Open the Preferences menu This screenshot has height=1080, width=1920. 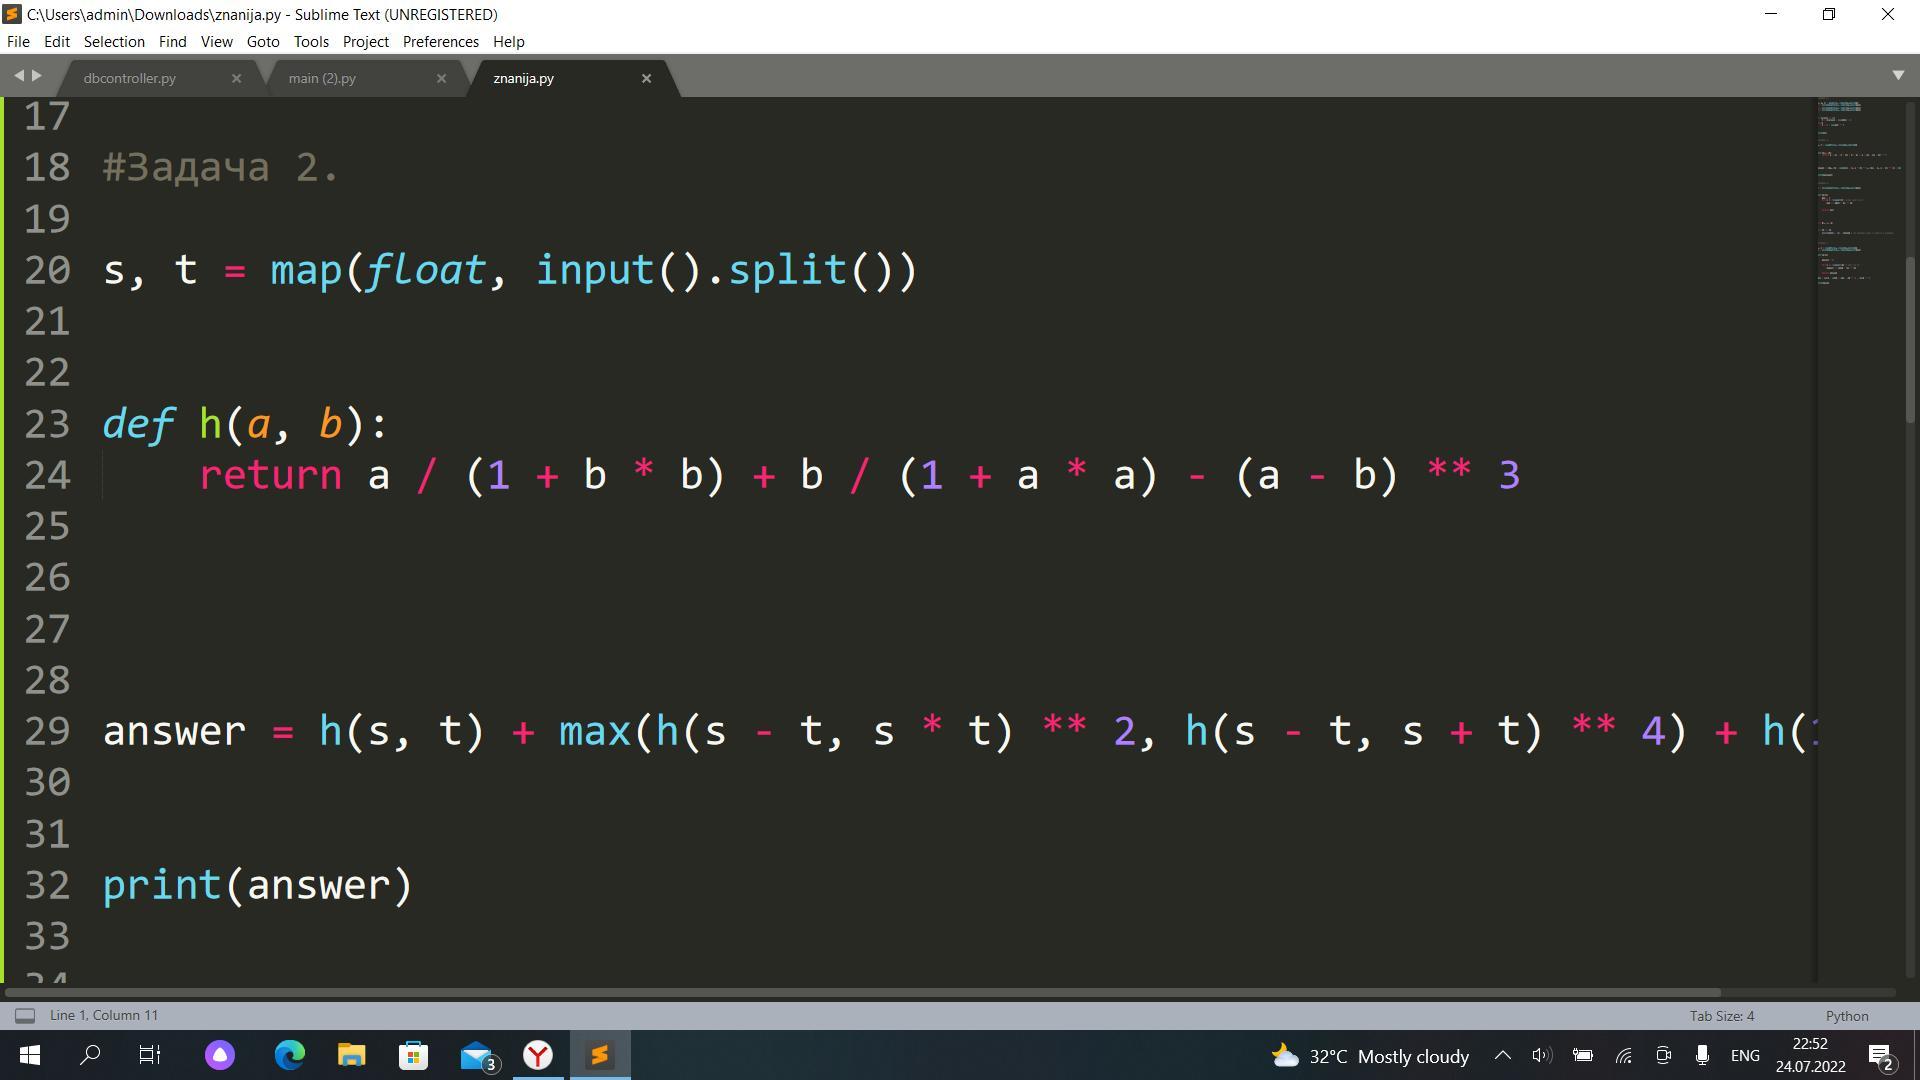(x=440, y=42)
